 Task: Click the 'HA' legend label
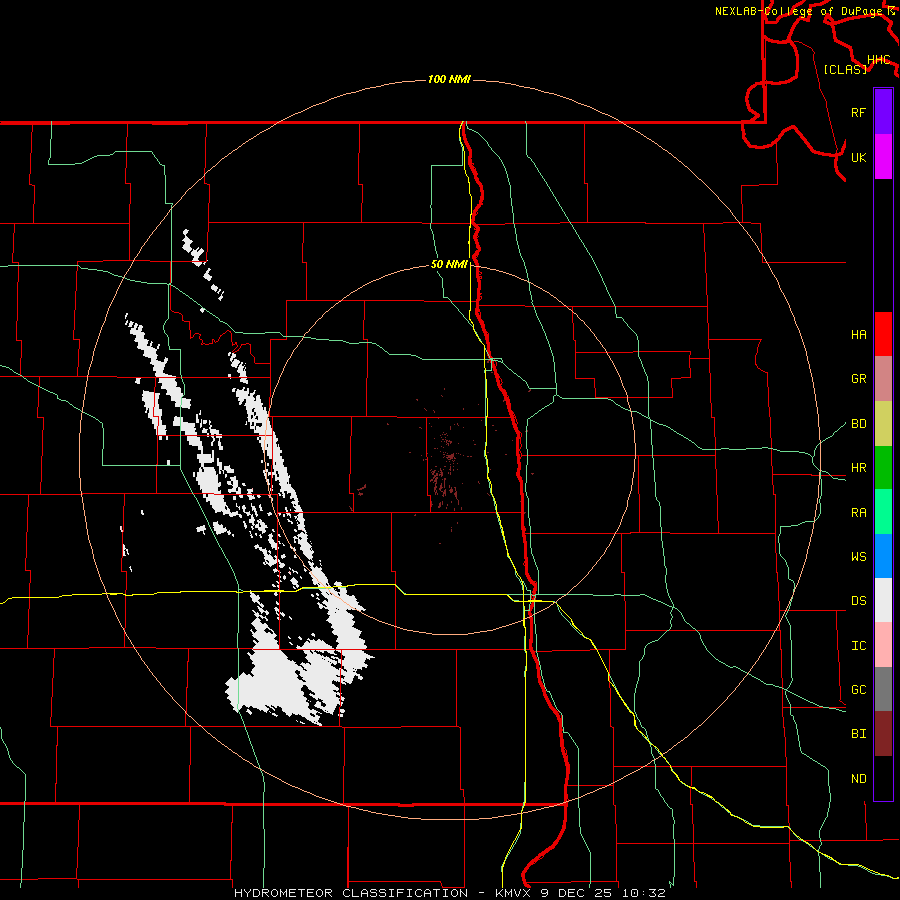[858, 335]
